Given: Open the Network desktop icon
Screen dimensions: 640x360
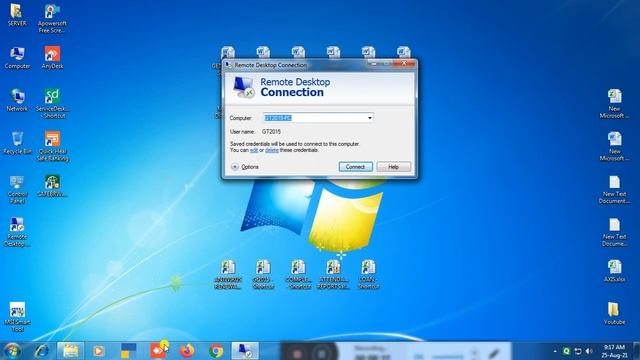Looking at the screenshot, I should tap(17, 100).
